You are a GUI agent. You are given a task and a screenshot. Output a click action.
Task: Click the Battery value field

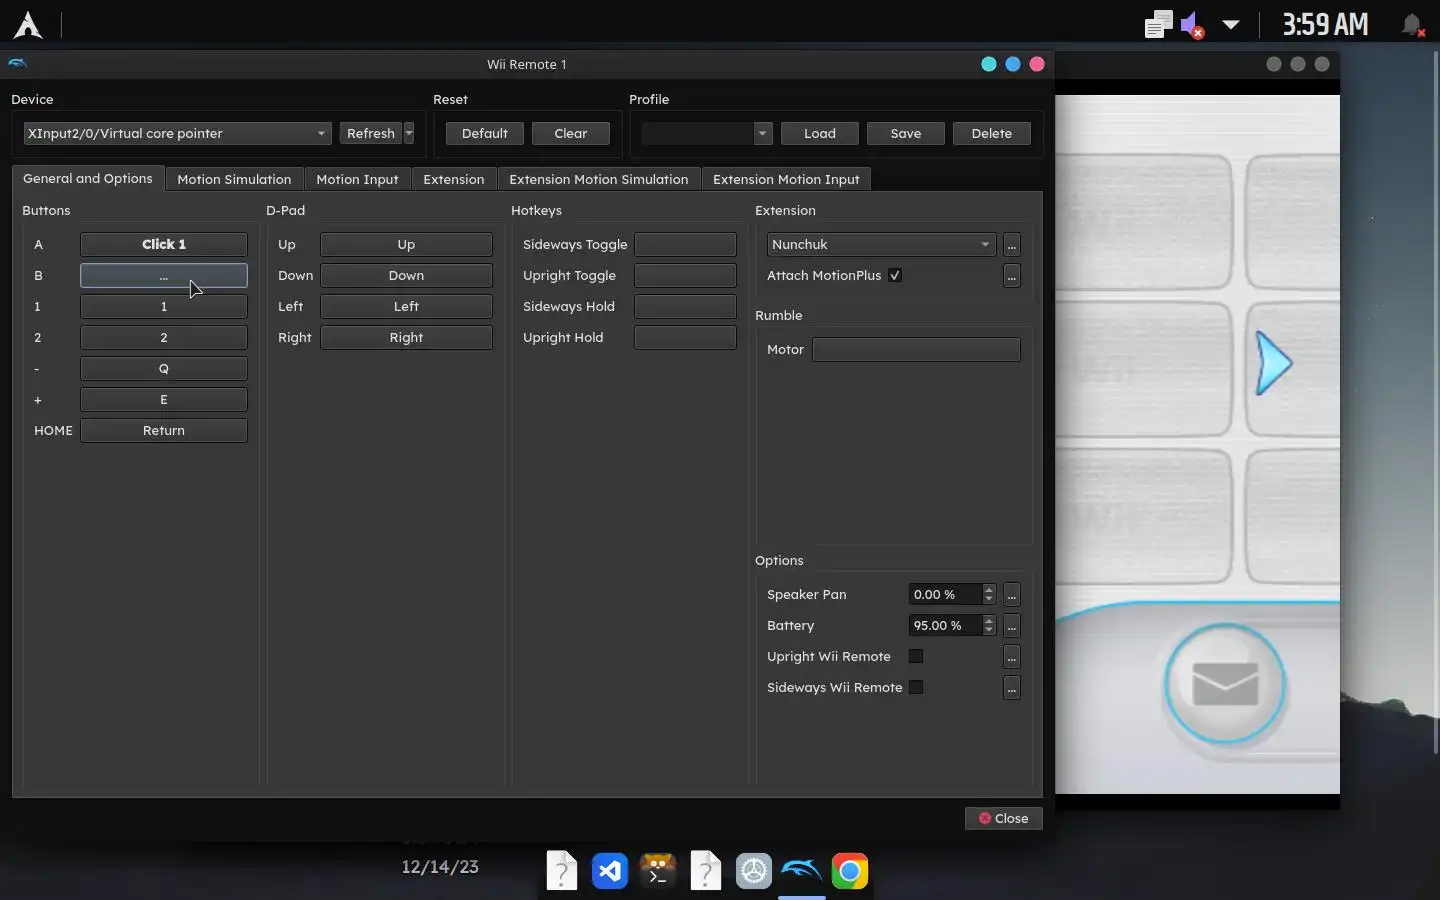click(945, 625)
